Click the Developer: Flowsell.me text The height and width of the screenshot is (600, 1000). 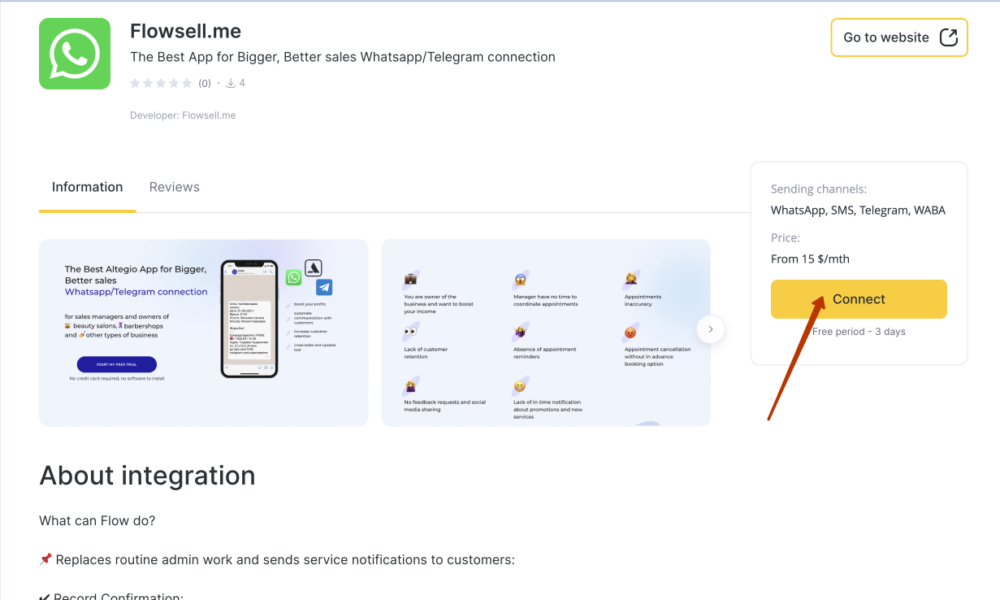click(x=183, y=115)
